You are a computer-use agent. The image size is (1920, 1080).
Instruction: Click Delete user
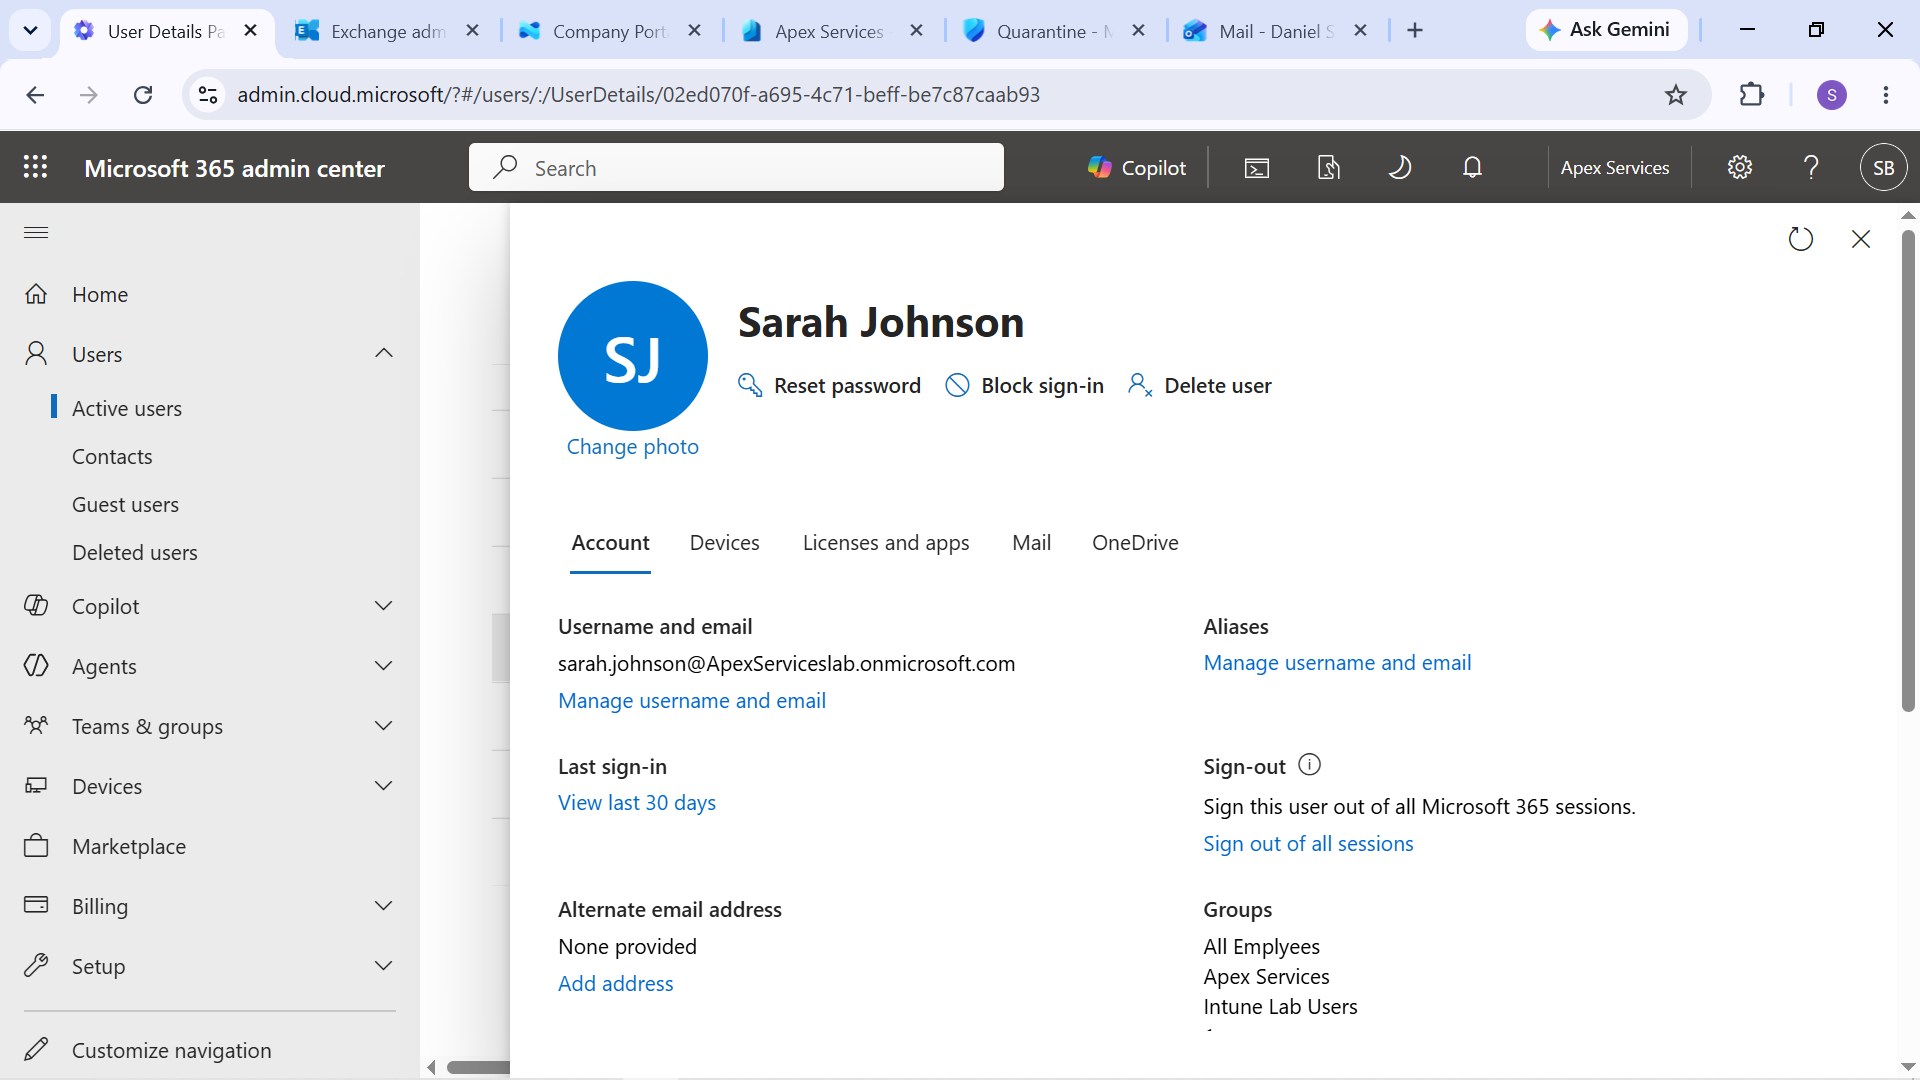(1200, 385)
